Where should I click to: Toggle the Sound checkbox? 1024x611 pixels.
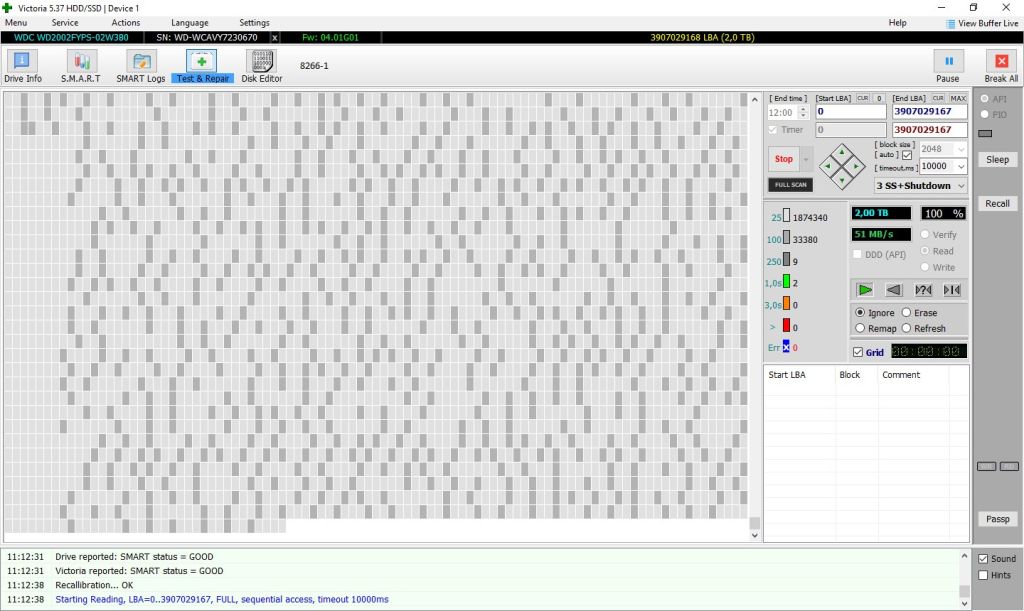(x=983, y=559)
